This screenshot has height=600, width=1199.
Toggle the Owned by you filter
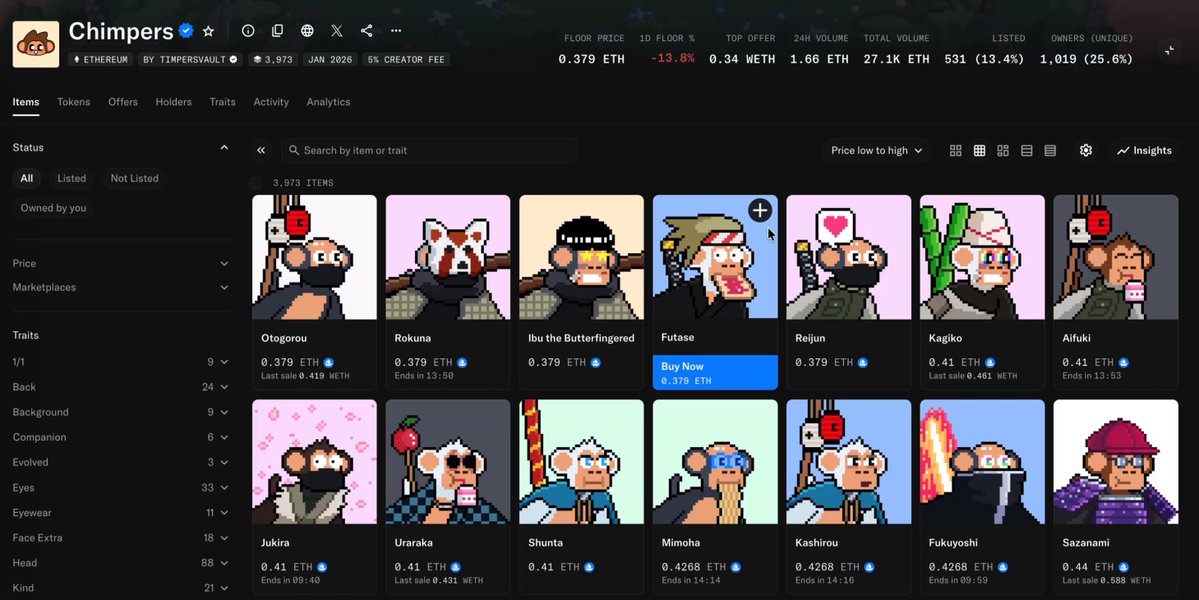[54, 208]
